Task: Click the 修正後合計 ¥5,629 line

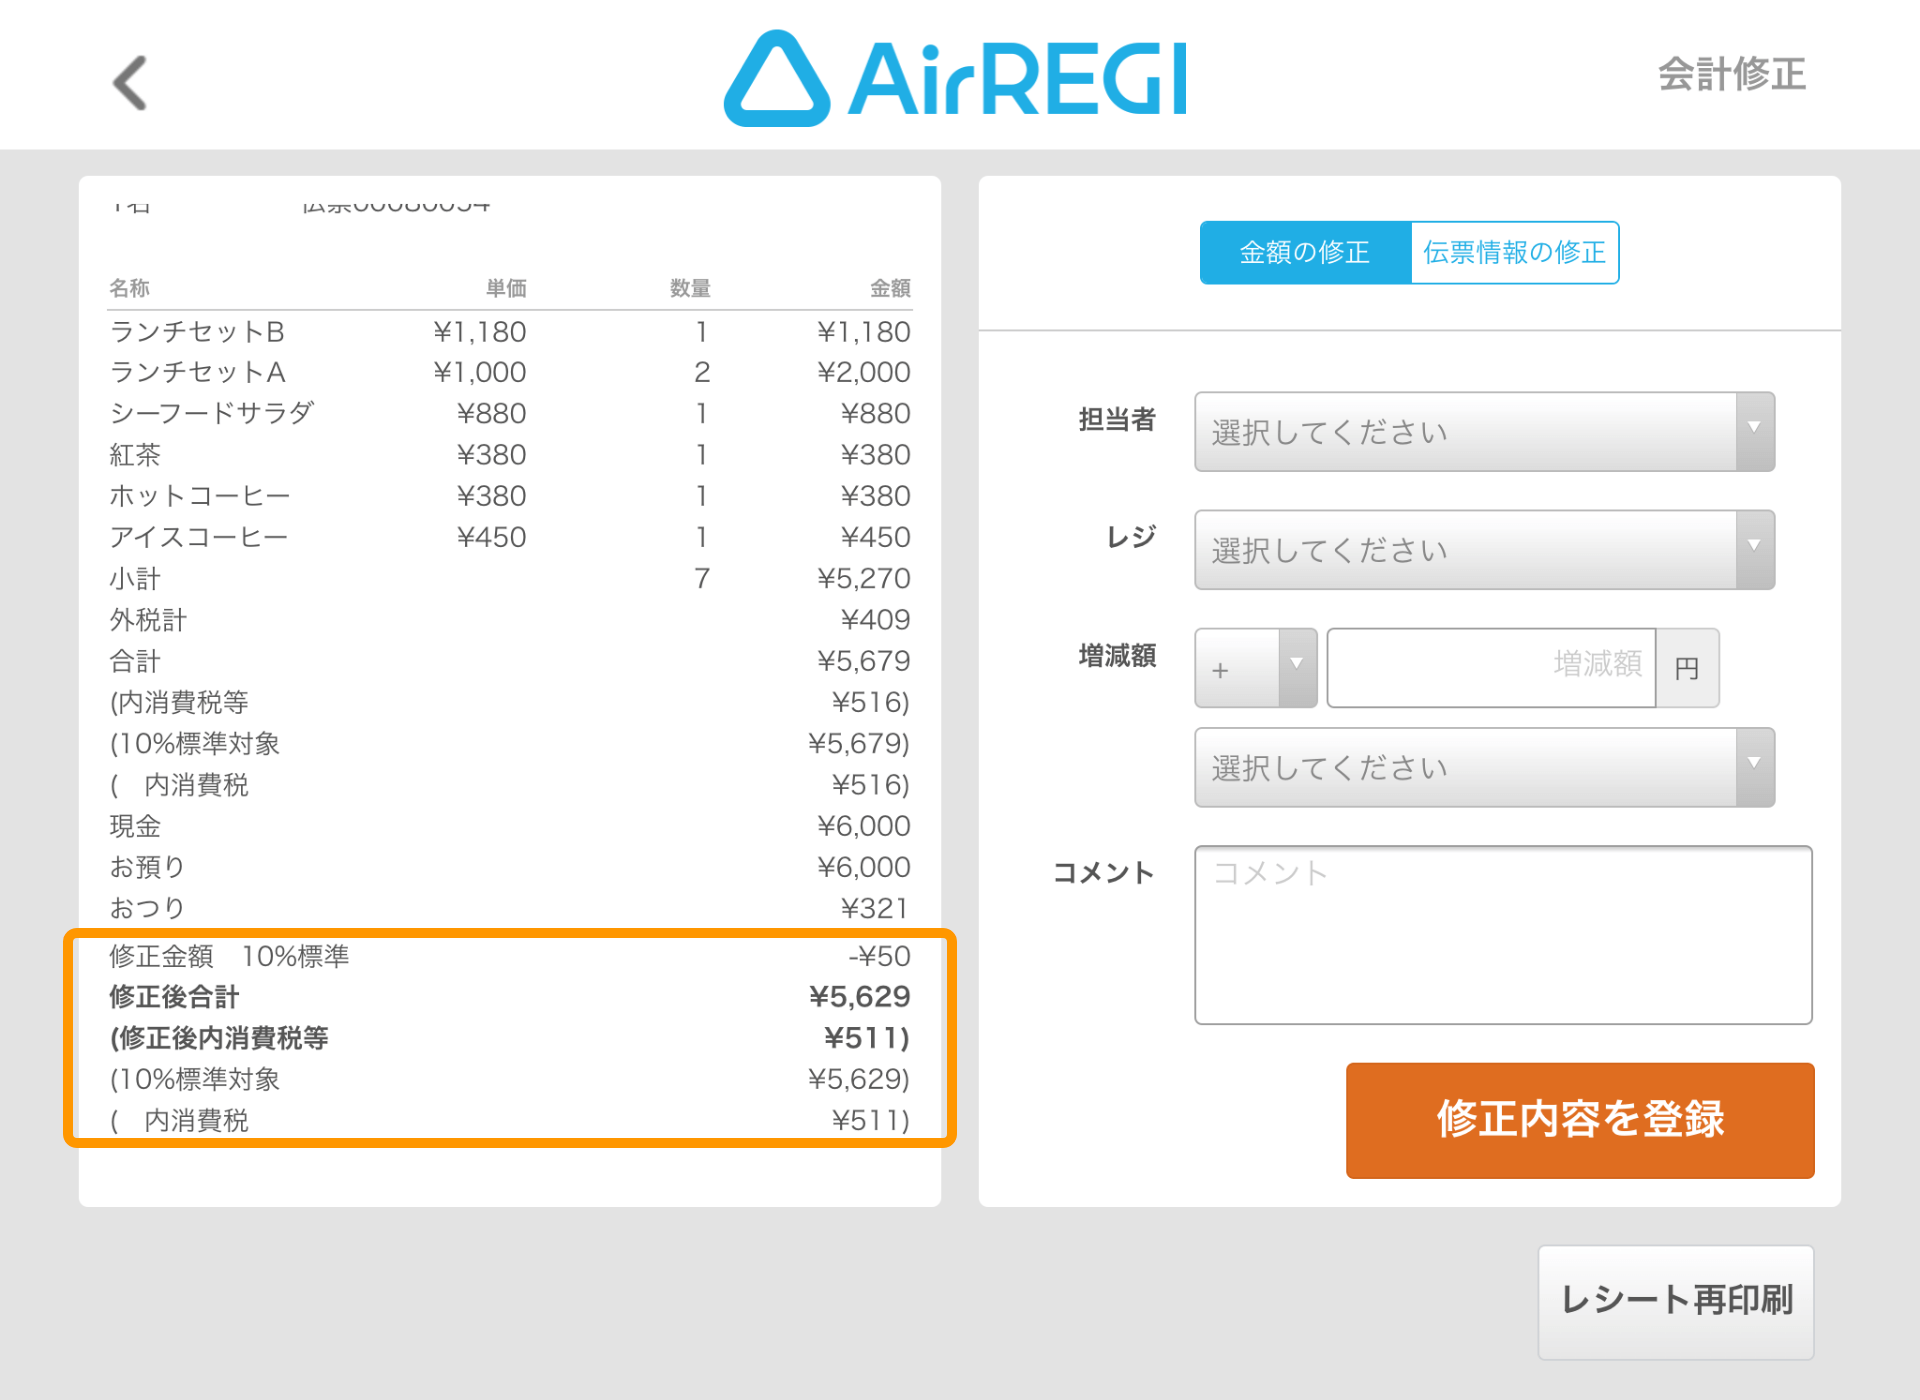Action: point(508,997)
